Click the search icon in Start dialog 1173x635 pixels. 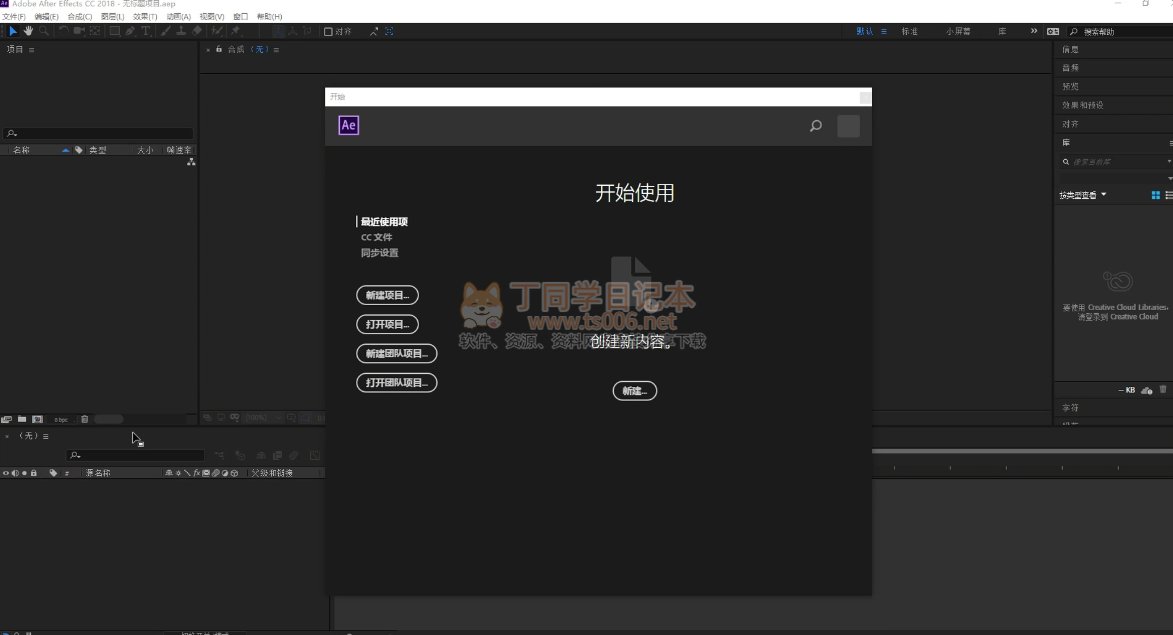(x=816, y=126)
